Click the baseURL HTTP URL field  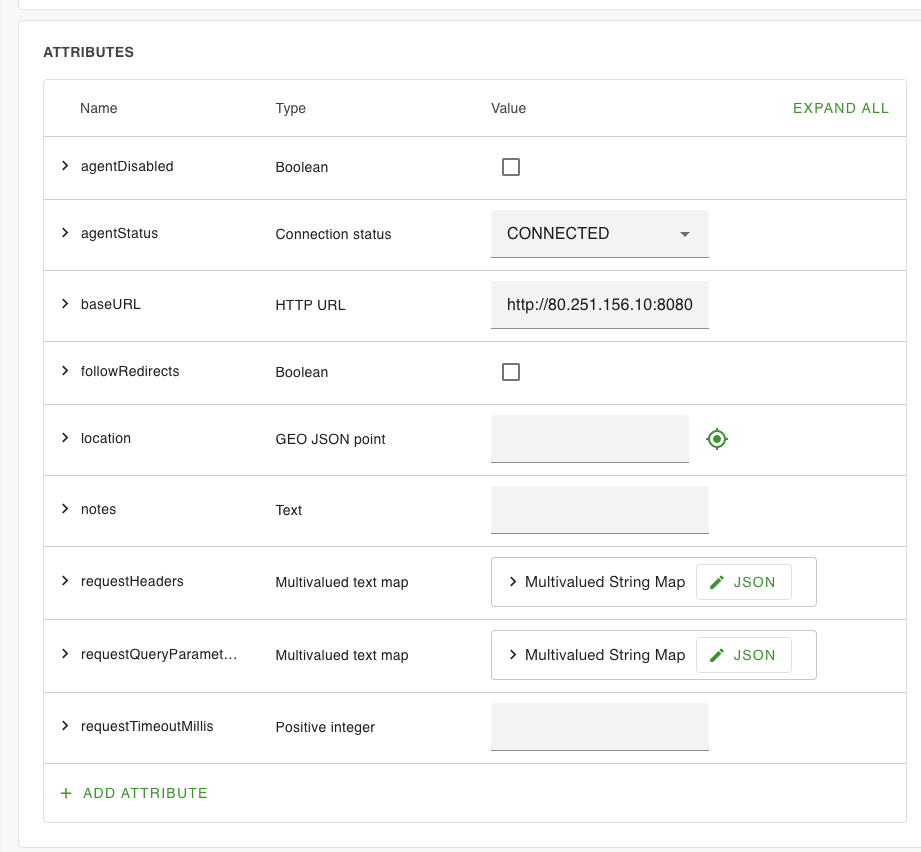[599, 305]
